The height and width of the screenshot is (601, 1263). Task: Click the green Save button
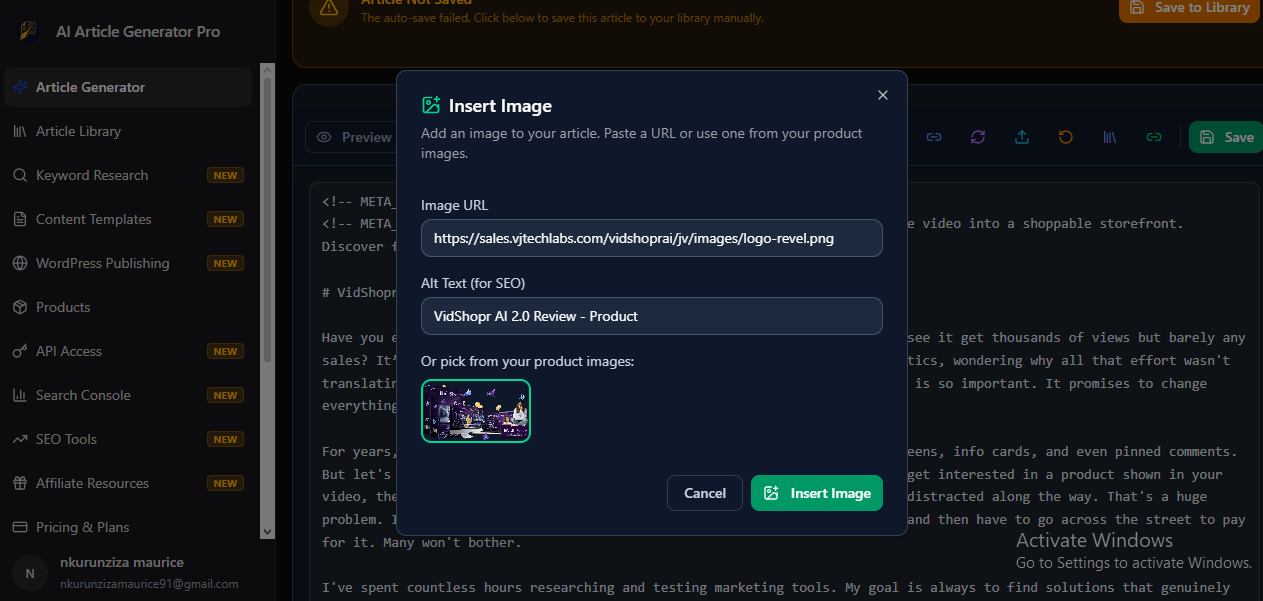click(1226, 137)
